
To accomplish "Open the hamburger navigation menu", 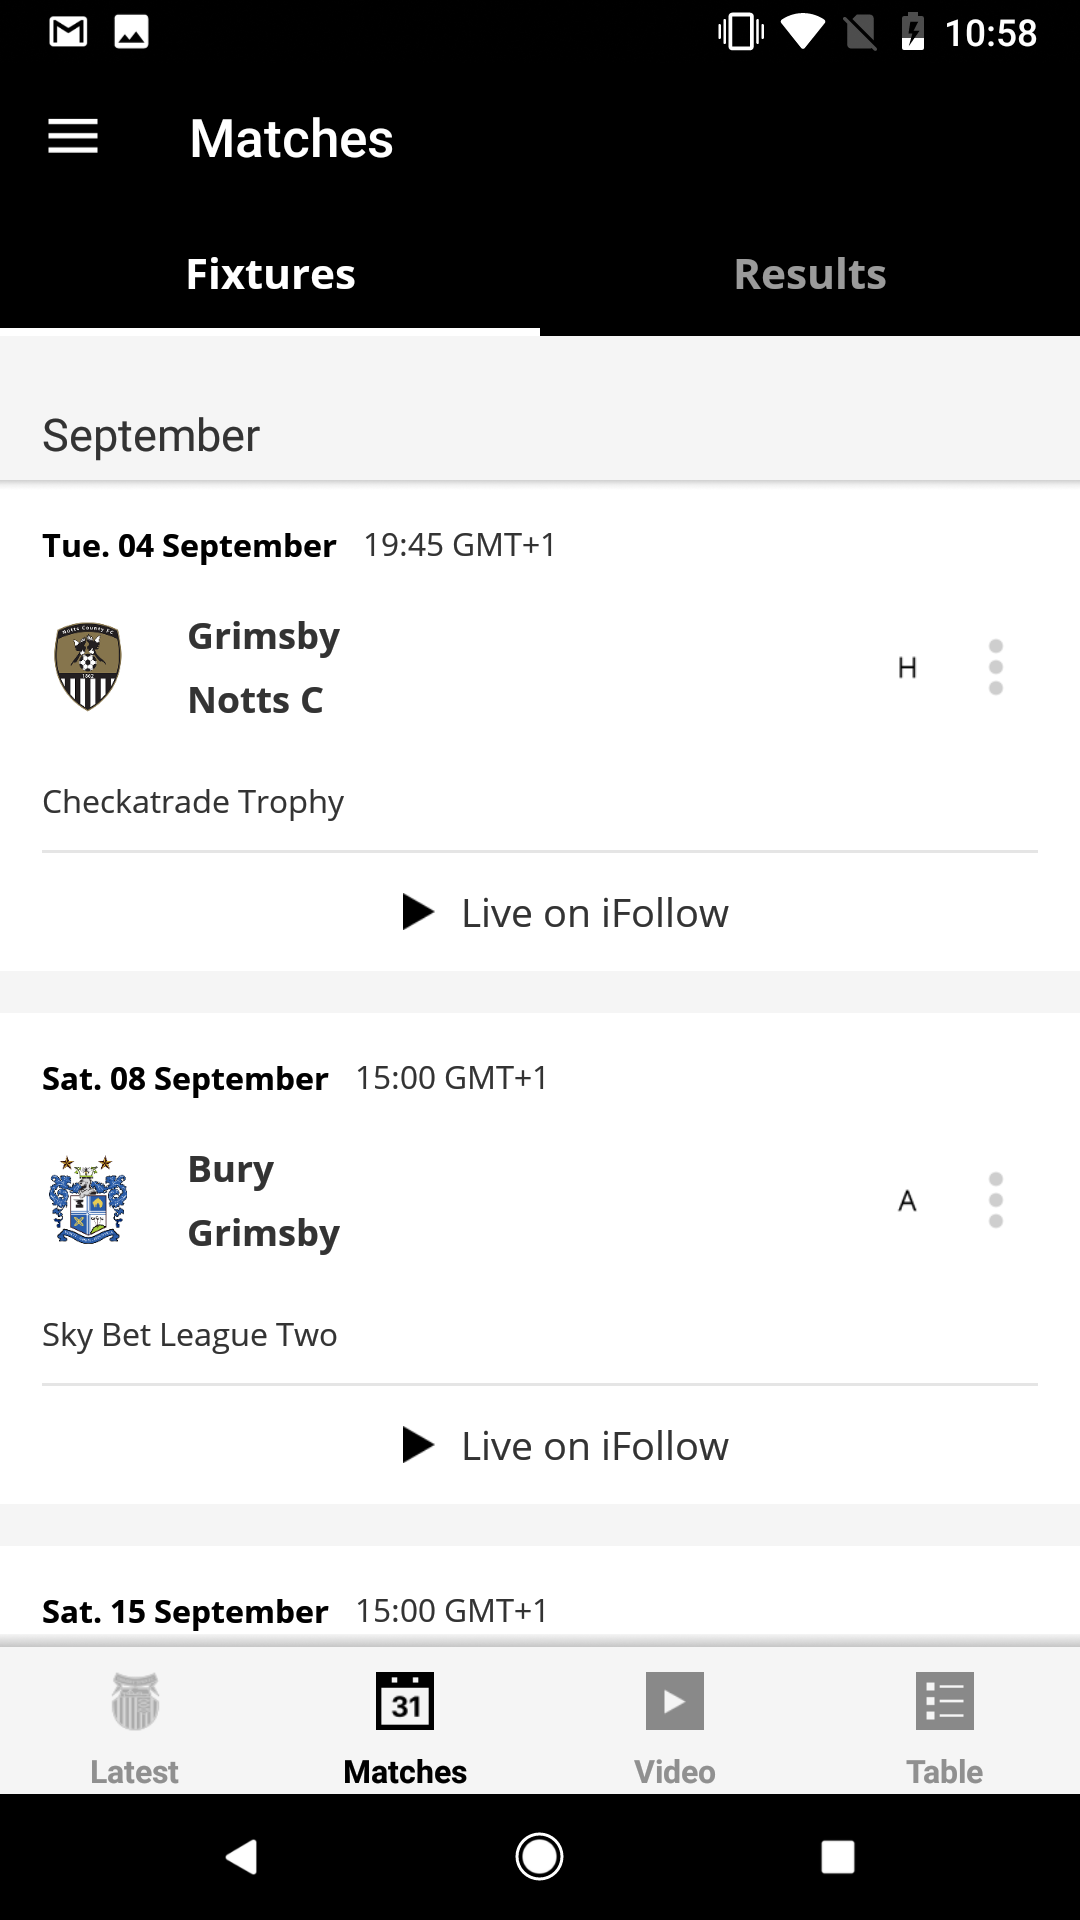I will coord(73,137).
